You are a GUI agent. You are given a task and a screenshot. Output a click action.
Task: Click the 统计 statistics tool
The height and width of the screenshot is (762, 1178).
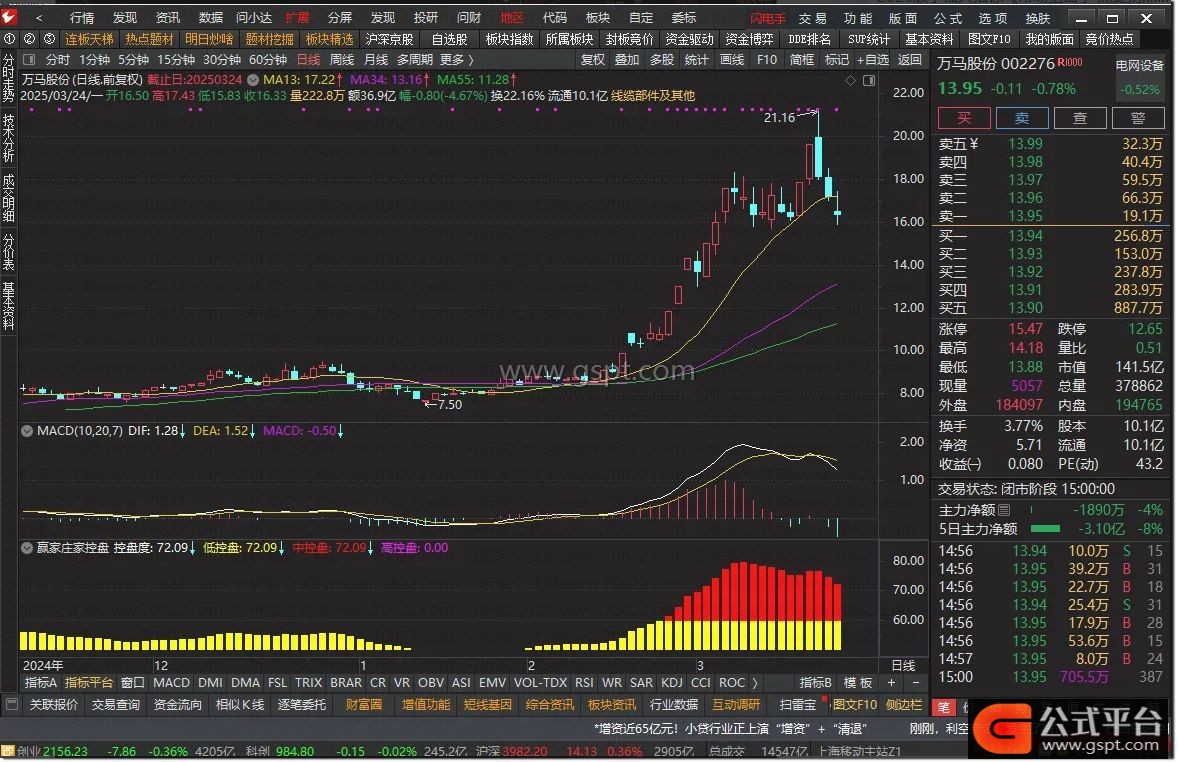(x=696, y=59)
